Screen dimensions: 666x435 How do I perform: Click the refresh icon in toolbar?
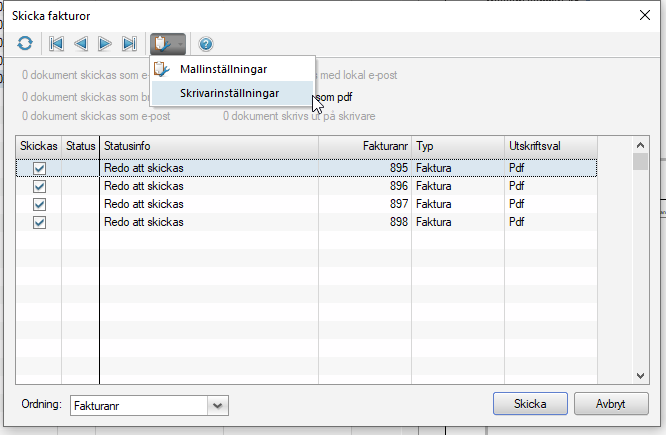25,44
